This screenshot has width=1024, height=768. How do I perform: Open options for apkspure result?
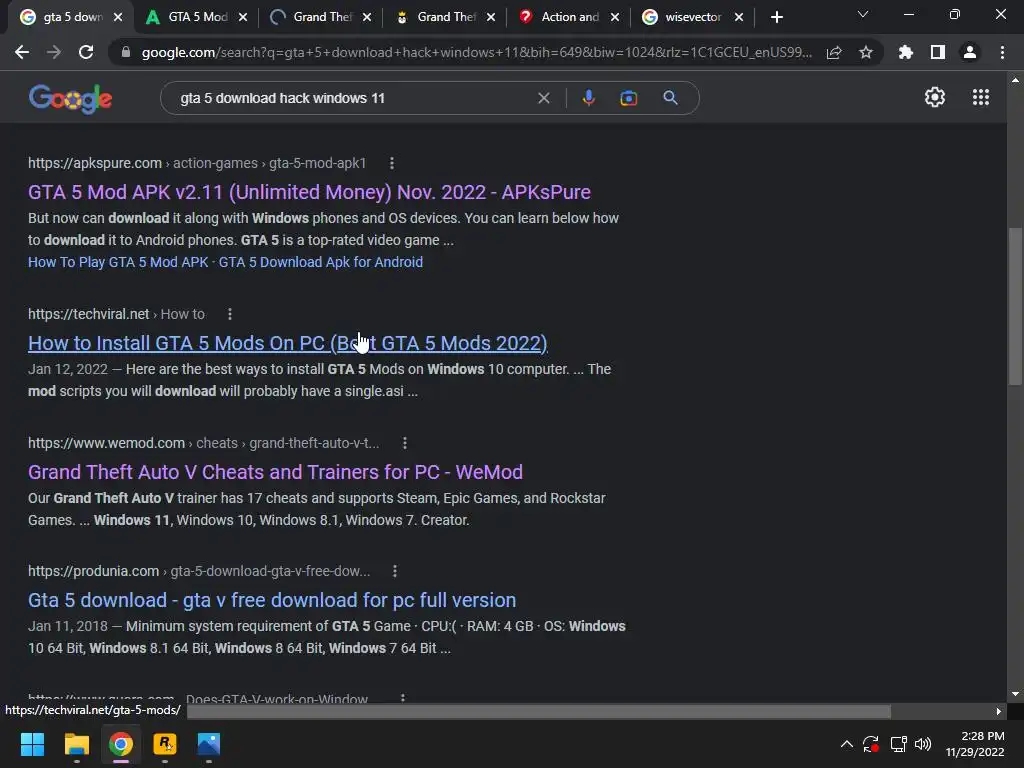tap(391, 163)
